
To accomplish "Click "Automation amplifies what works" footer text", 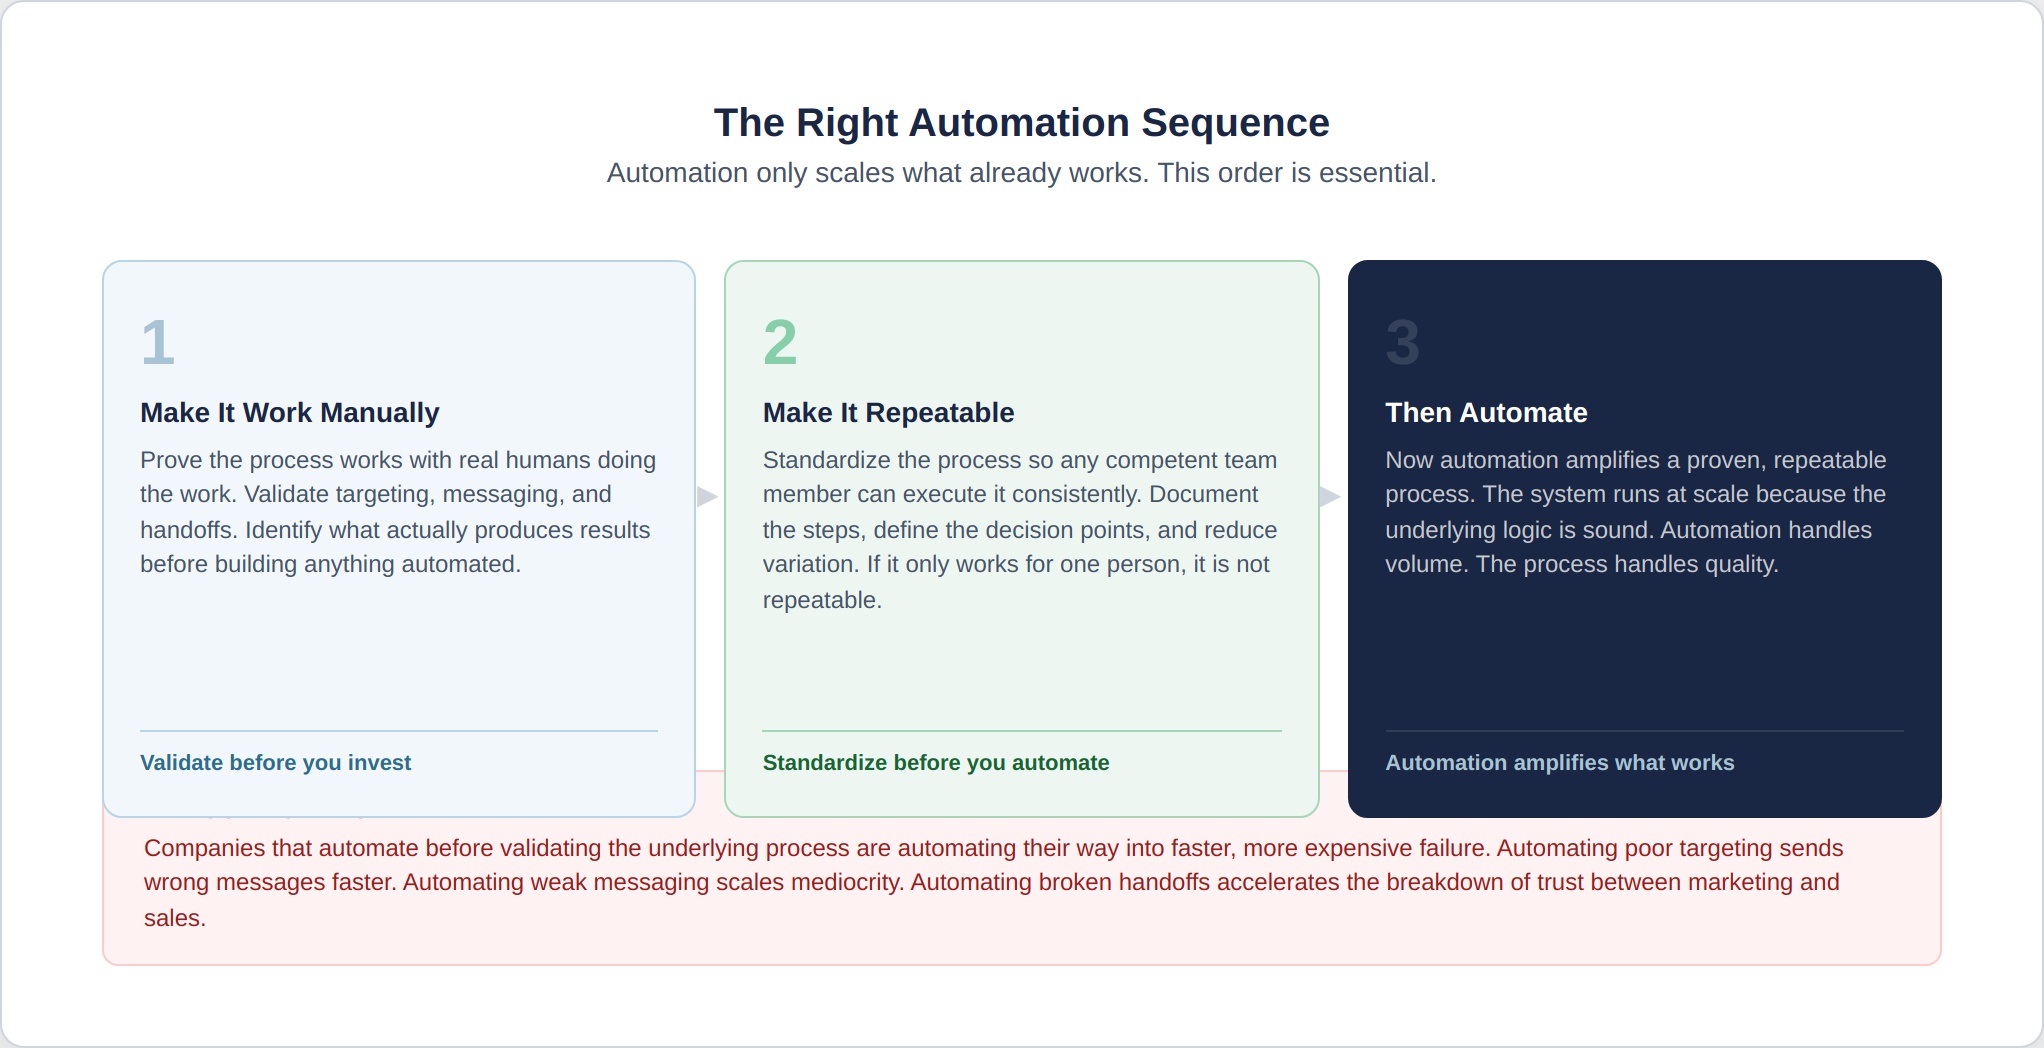I will (x=1559, y=763).
